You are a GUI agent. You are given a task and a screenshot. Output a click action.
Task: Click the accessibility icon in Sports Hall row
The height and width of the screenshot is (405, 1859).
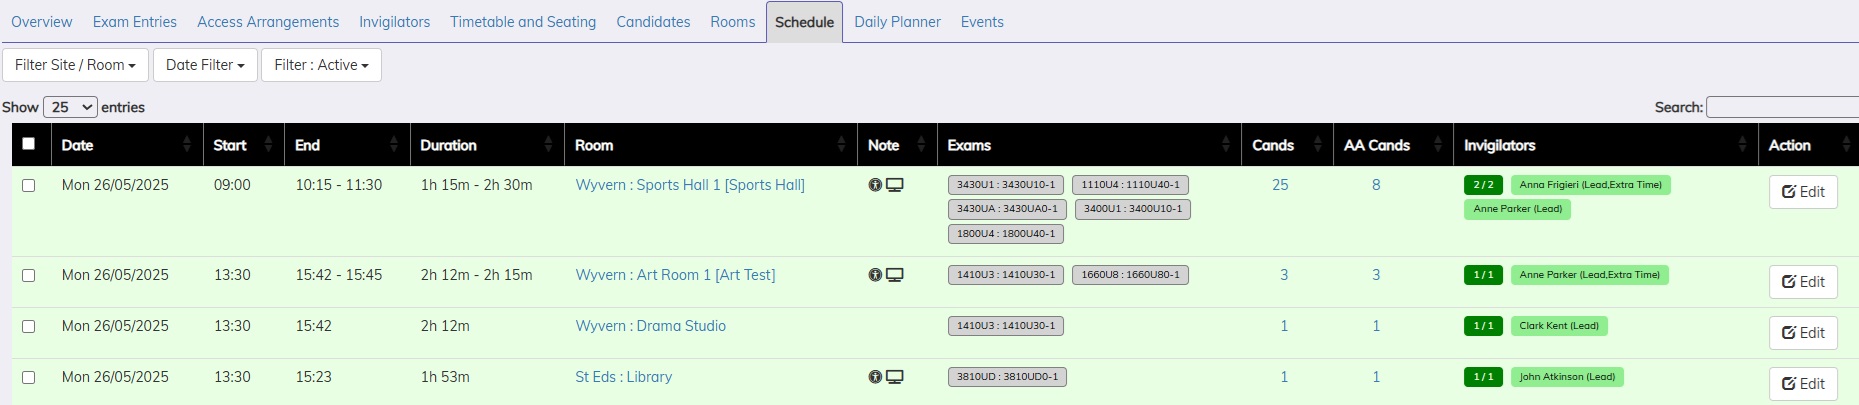coord(875,185)
